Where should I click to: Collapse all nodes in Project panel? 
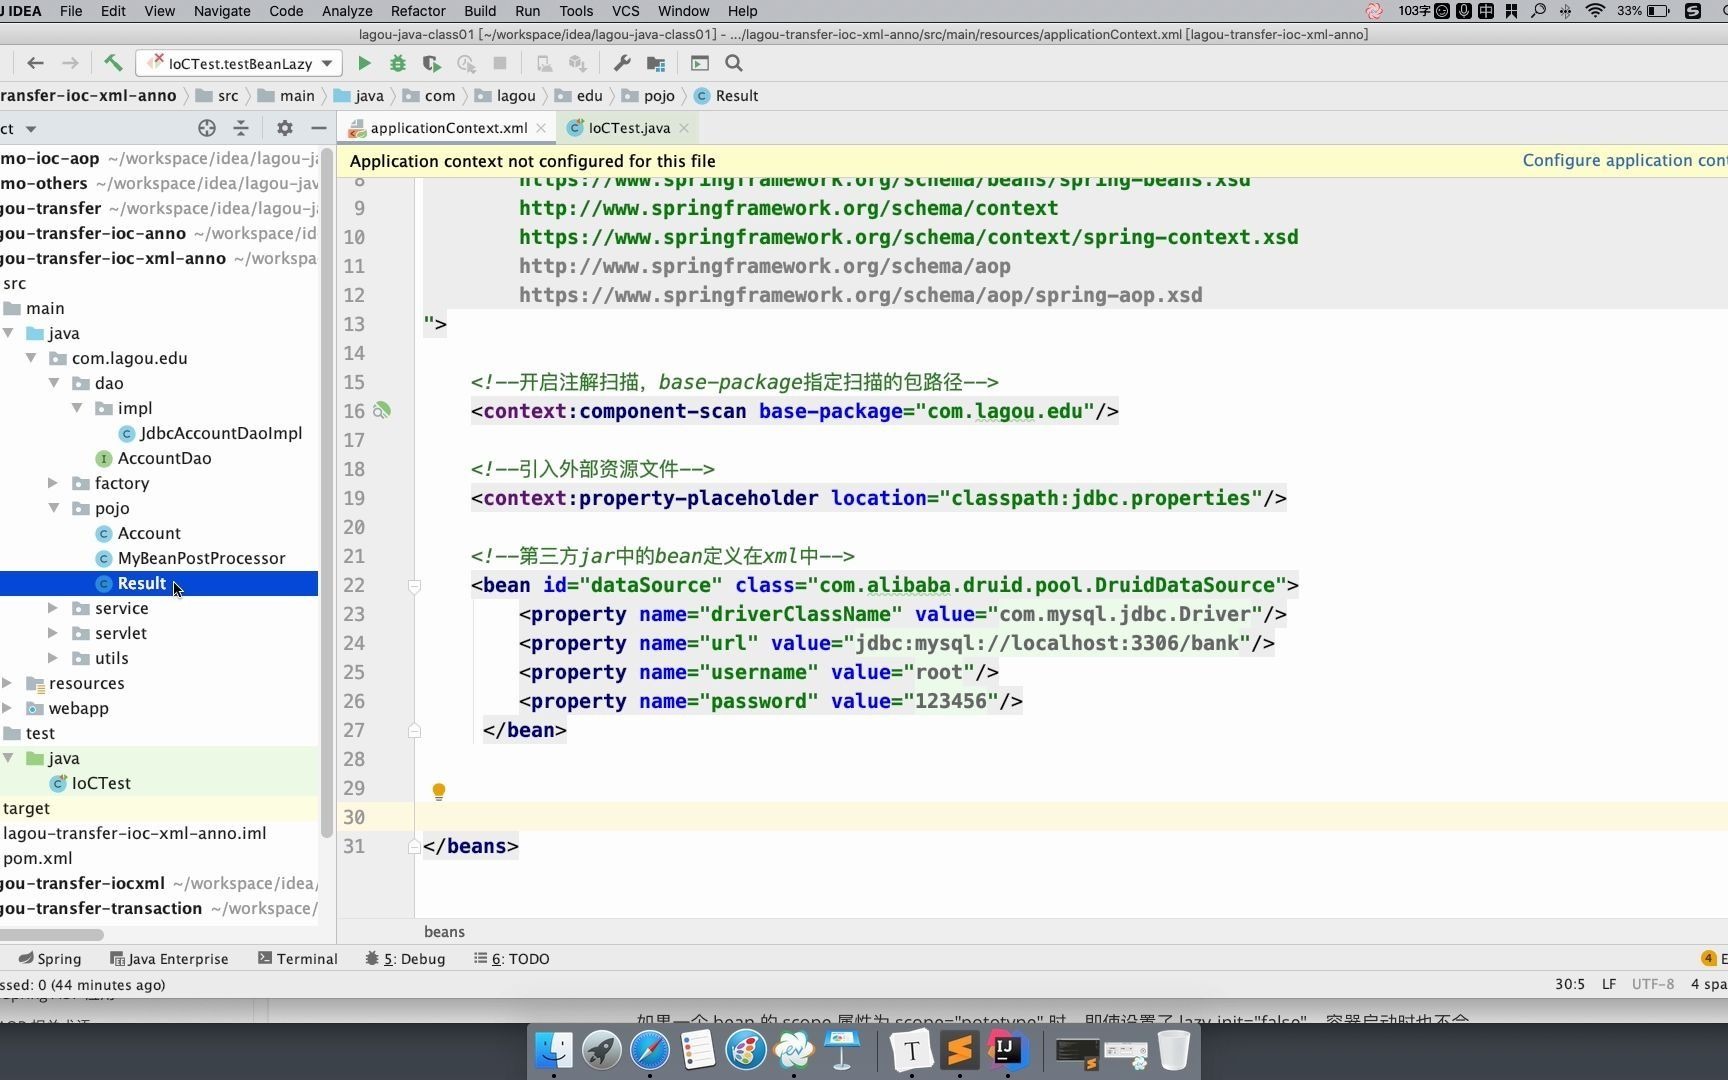241,128
